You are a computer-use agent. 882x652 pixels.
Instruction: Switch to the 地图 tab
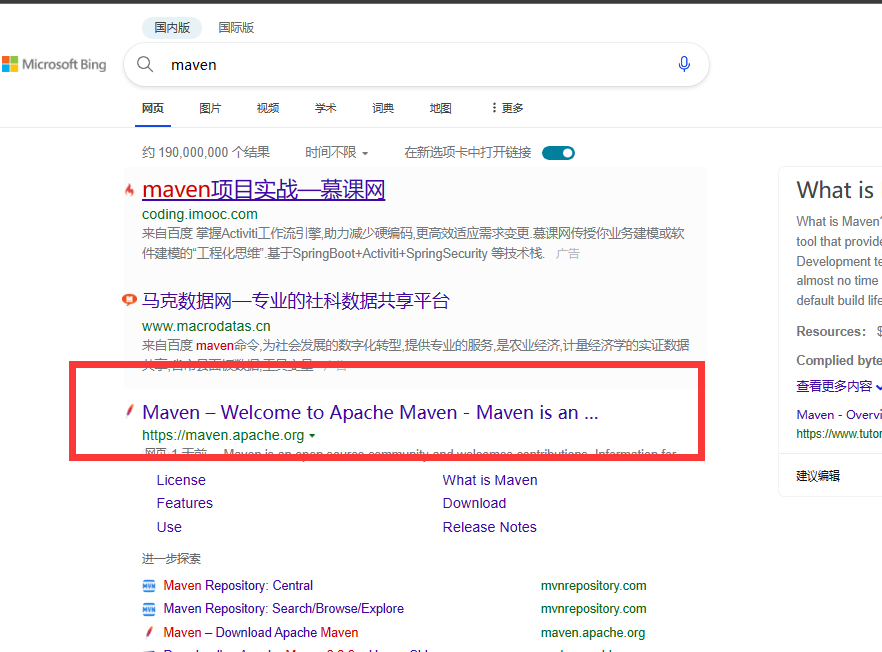click(440, 108)
